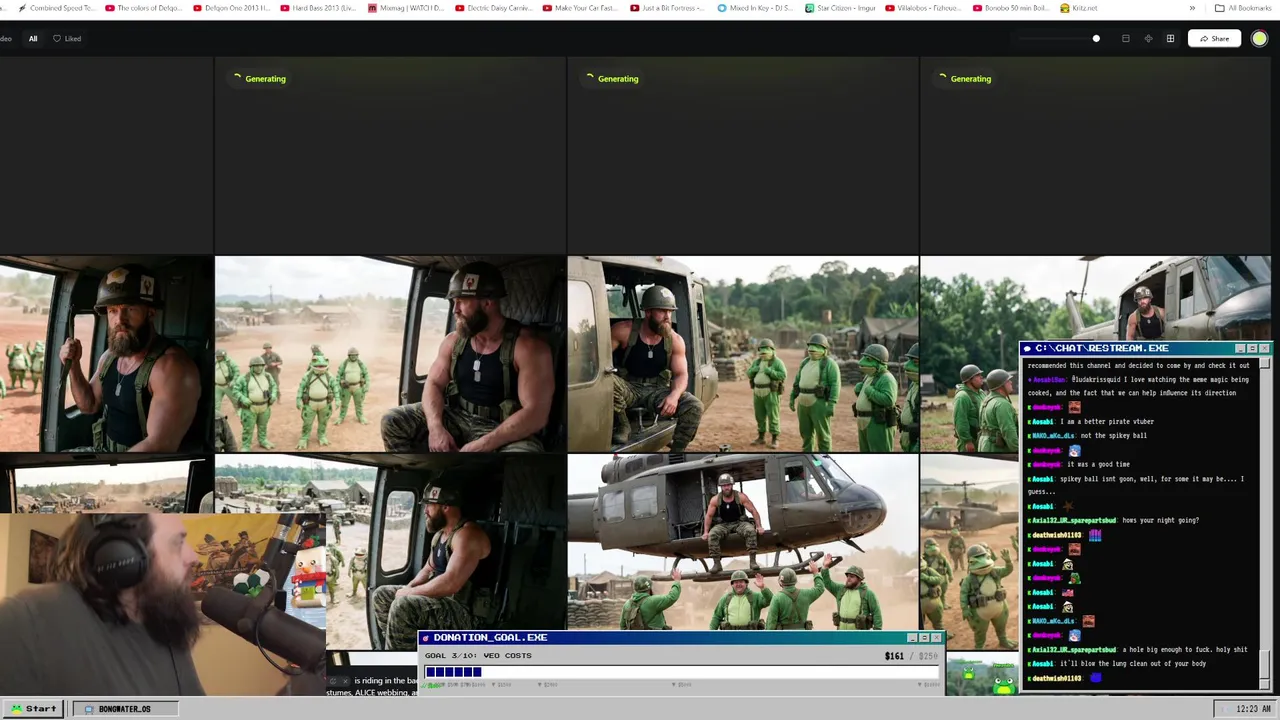Open image of frog soldiers lined up on dirt

[x=389, y=354]
